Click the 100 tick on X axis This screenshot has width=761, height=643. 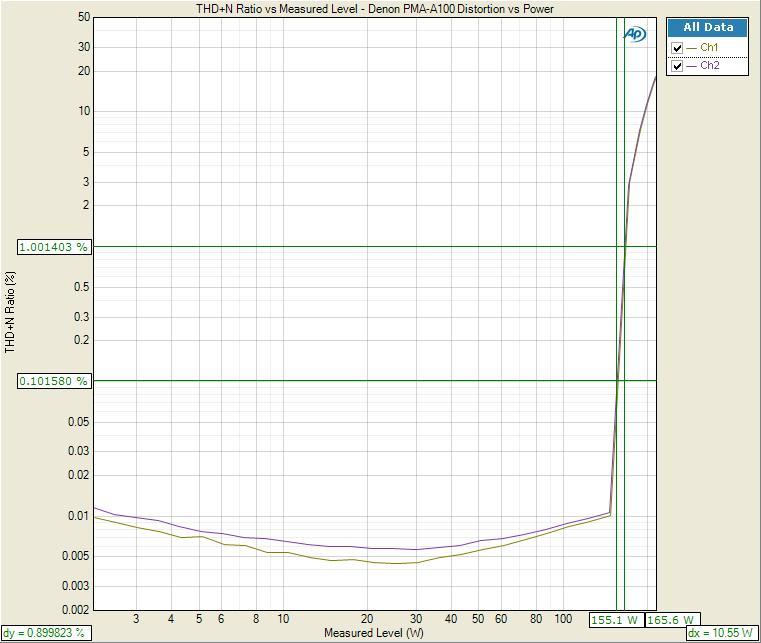(x=563, y=619)
